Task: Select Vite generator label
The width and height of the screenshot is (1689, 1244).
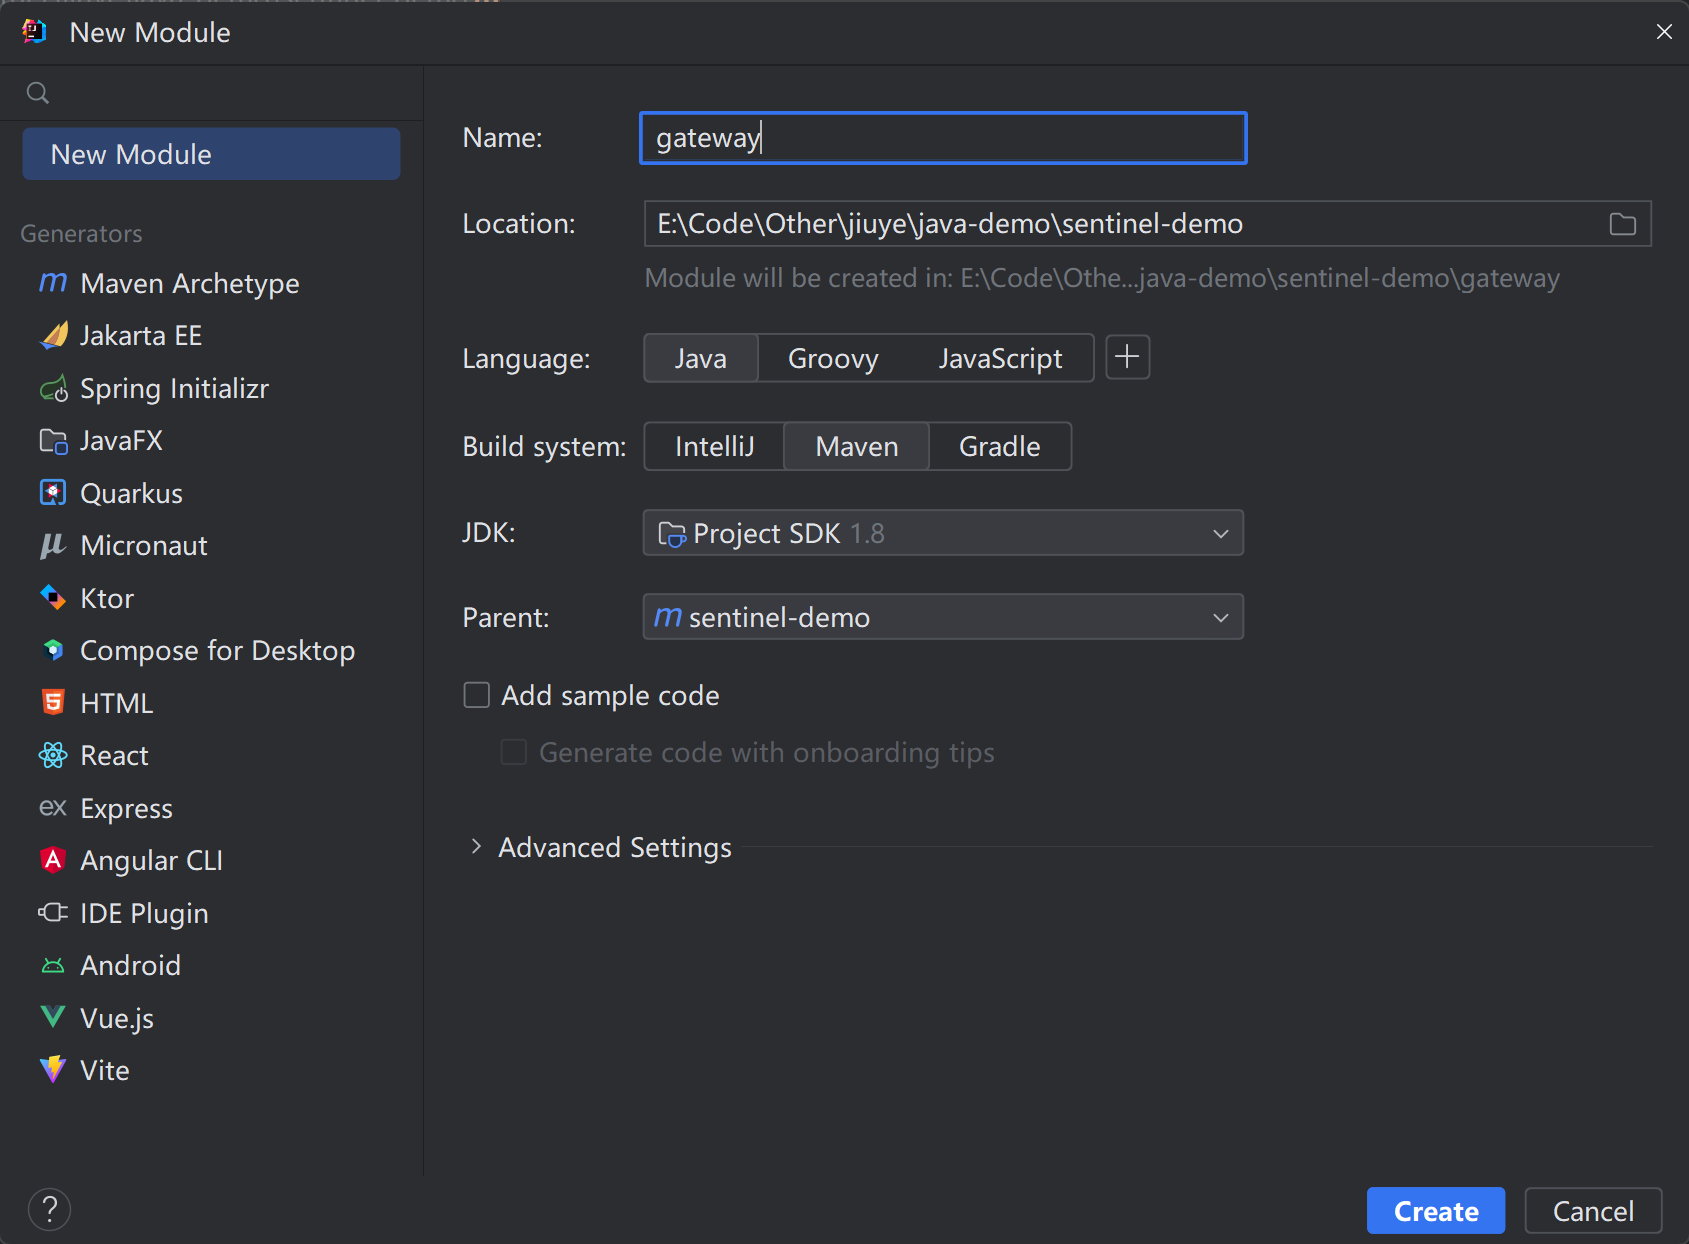Action: click(105, 1070)
